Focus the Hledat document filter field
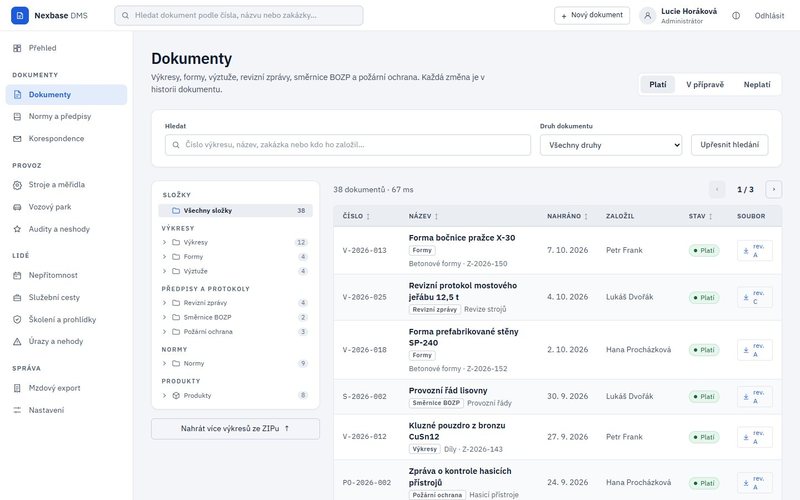The width and height of the screenshot is (800, 500). coord(347,145)
